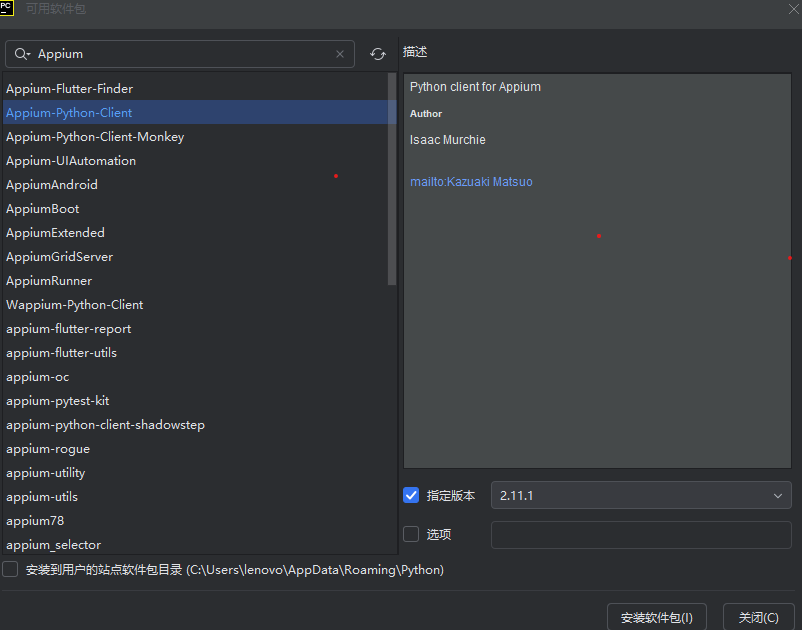Select AppiumGridServer package
The height and width of the screenshot is (630, 802).
click(196, 257)
